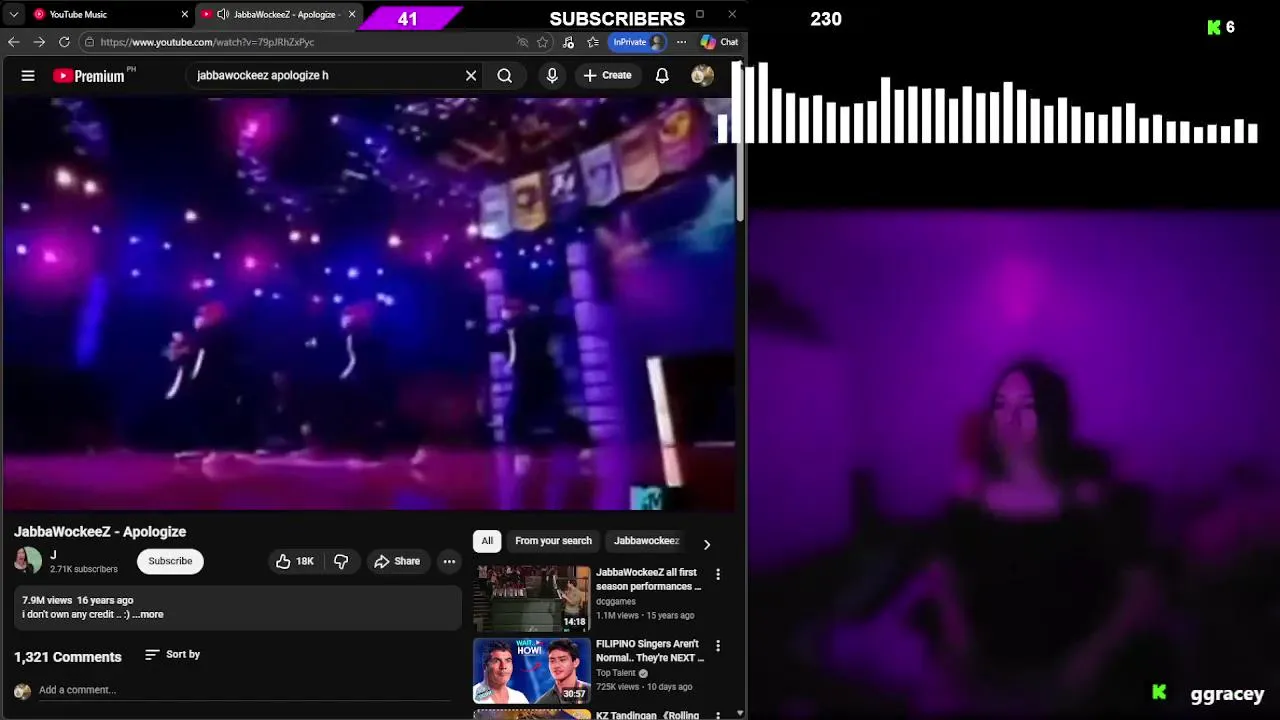Close the YouTube Music tab
The height and width of the screenshot is (720, 1280).
click(x=184, y=14)
